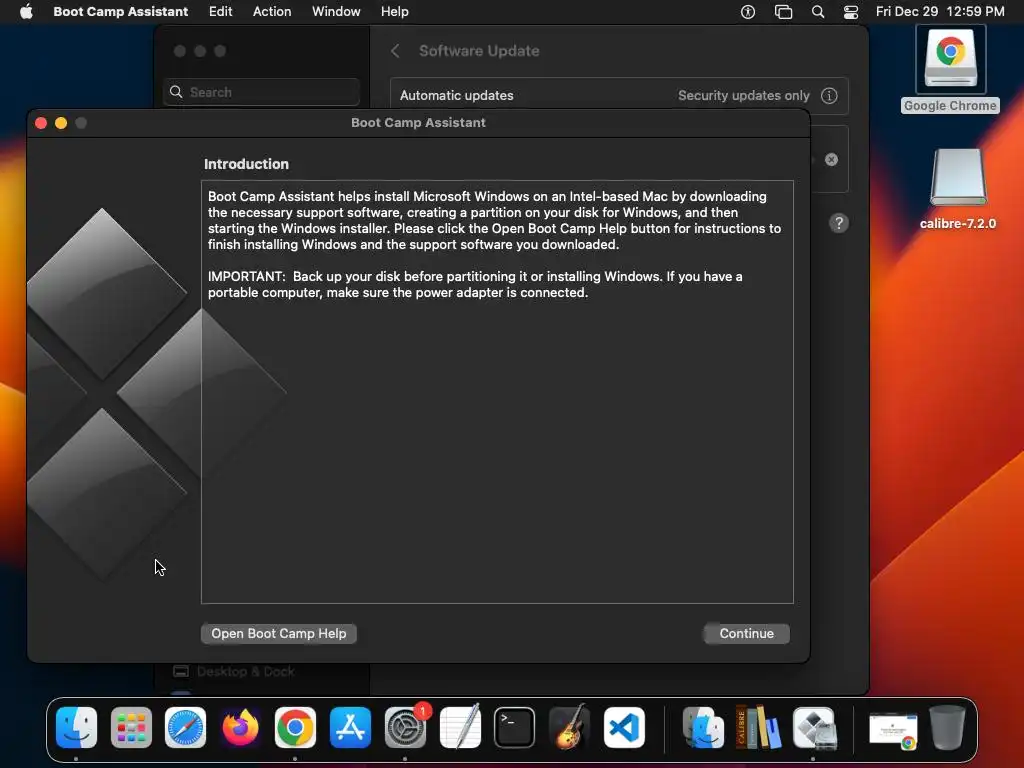
Task: Open the Window menu
Action: (x=336, y=12)
